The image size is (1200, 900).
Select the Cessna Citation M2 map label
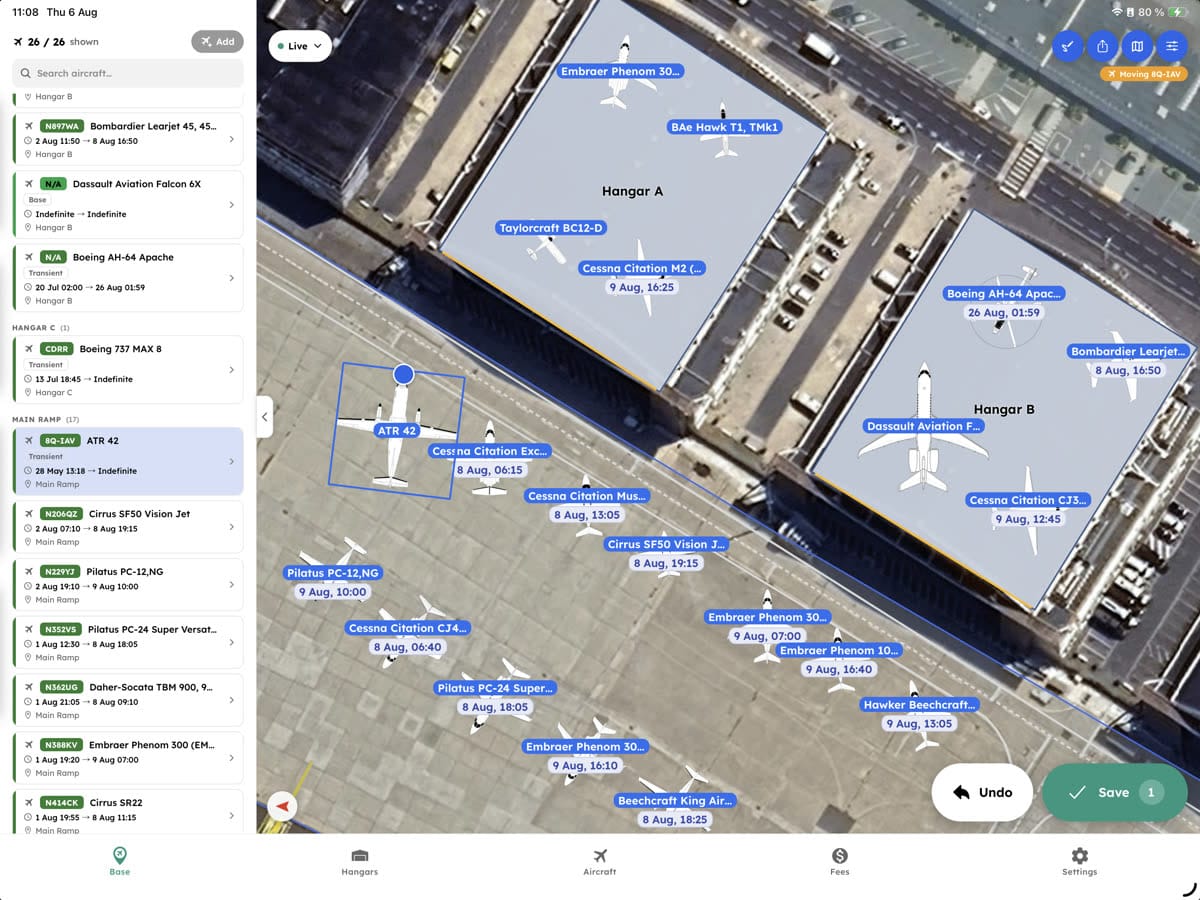point(642,268)
